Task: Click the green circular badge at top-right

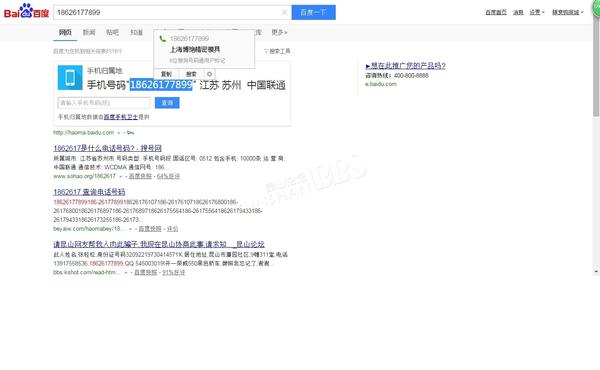Action: tap(596, 8)
